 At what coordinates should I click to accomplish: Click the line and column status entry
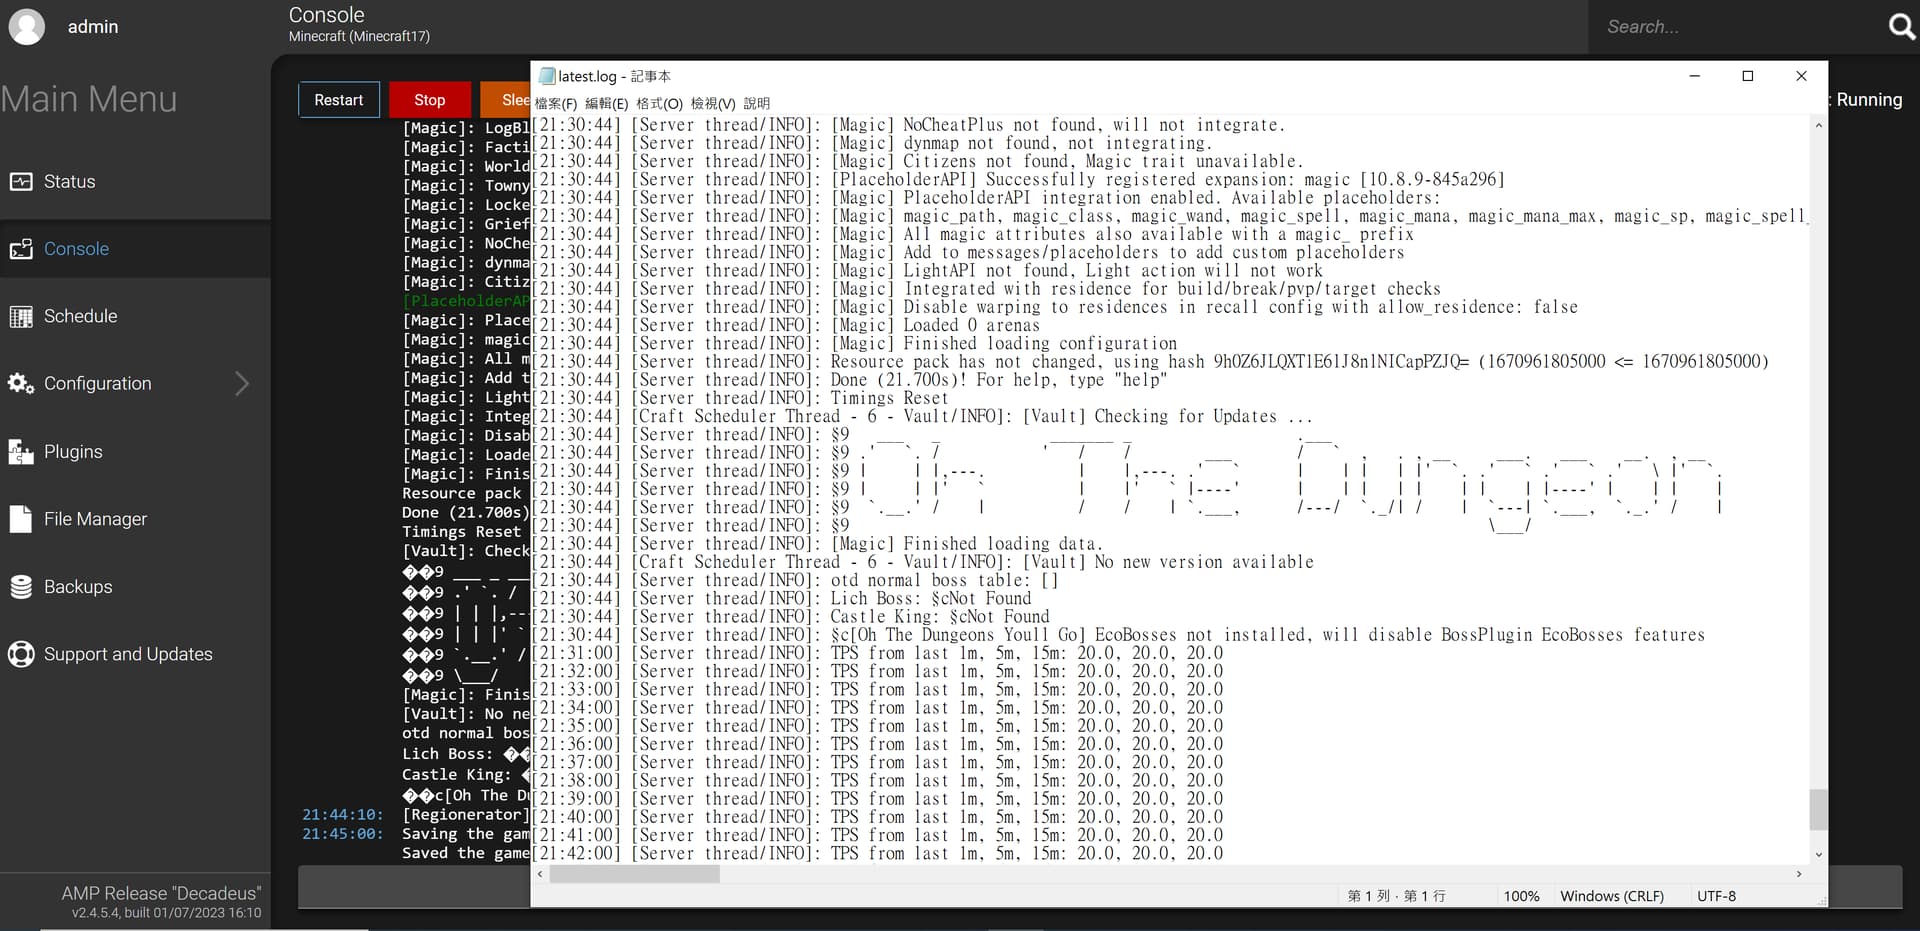coord(1396,896)
